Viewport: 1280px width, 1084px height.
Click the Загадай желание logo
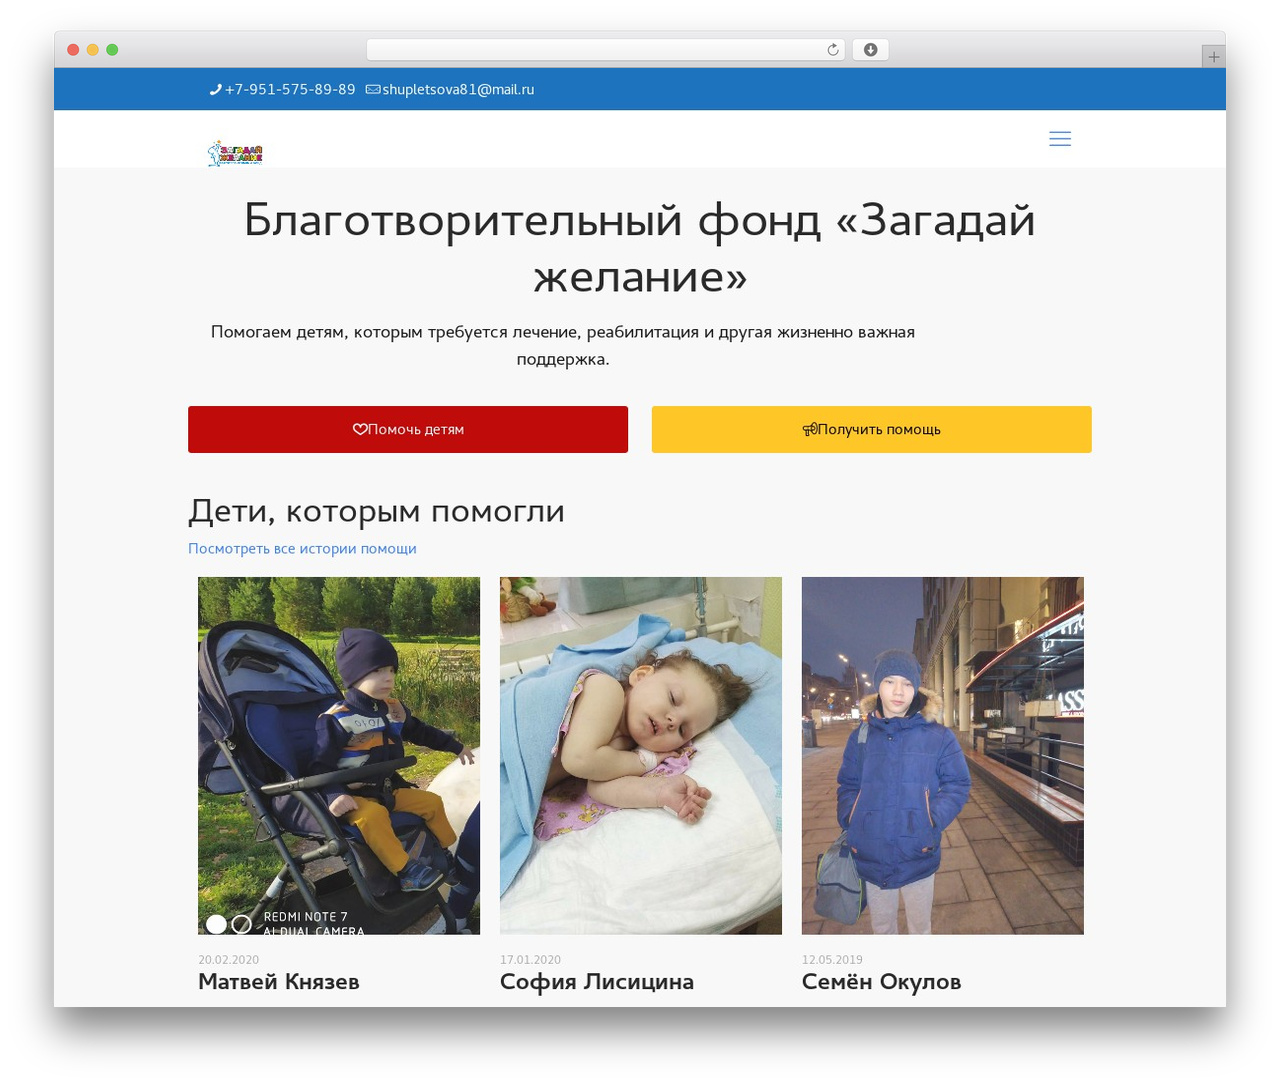235,153
